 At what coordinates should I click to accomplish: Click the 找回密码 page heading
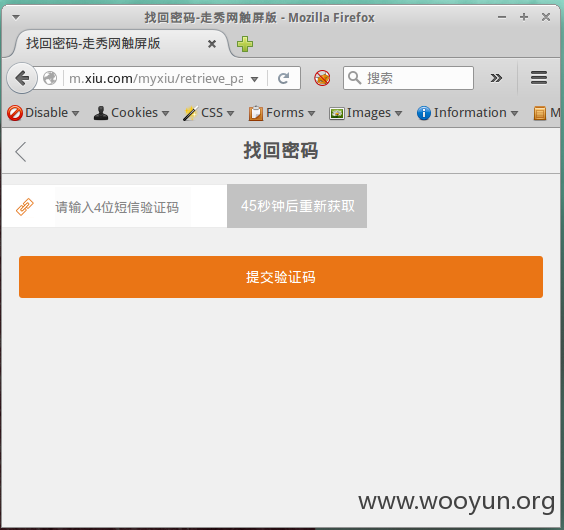[x=281, y=150]
